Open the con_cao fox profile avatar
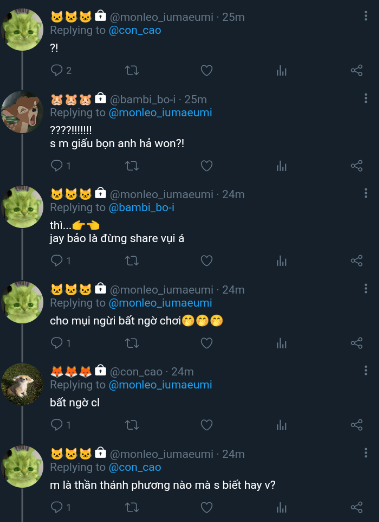This screenshot has width=379, height=522. point(22,384)
